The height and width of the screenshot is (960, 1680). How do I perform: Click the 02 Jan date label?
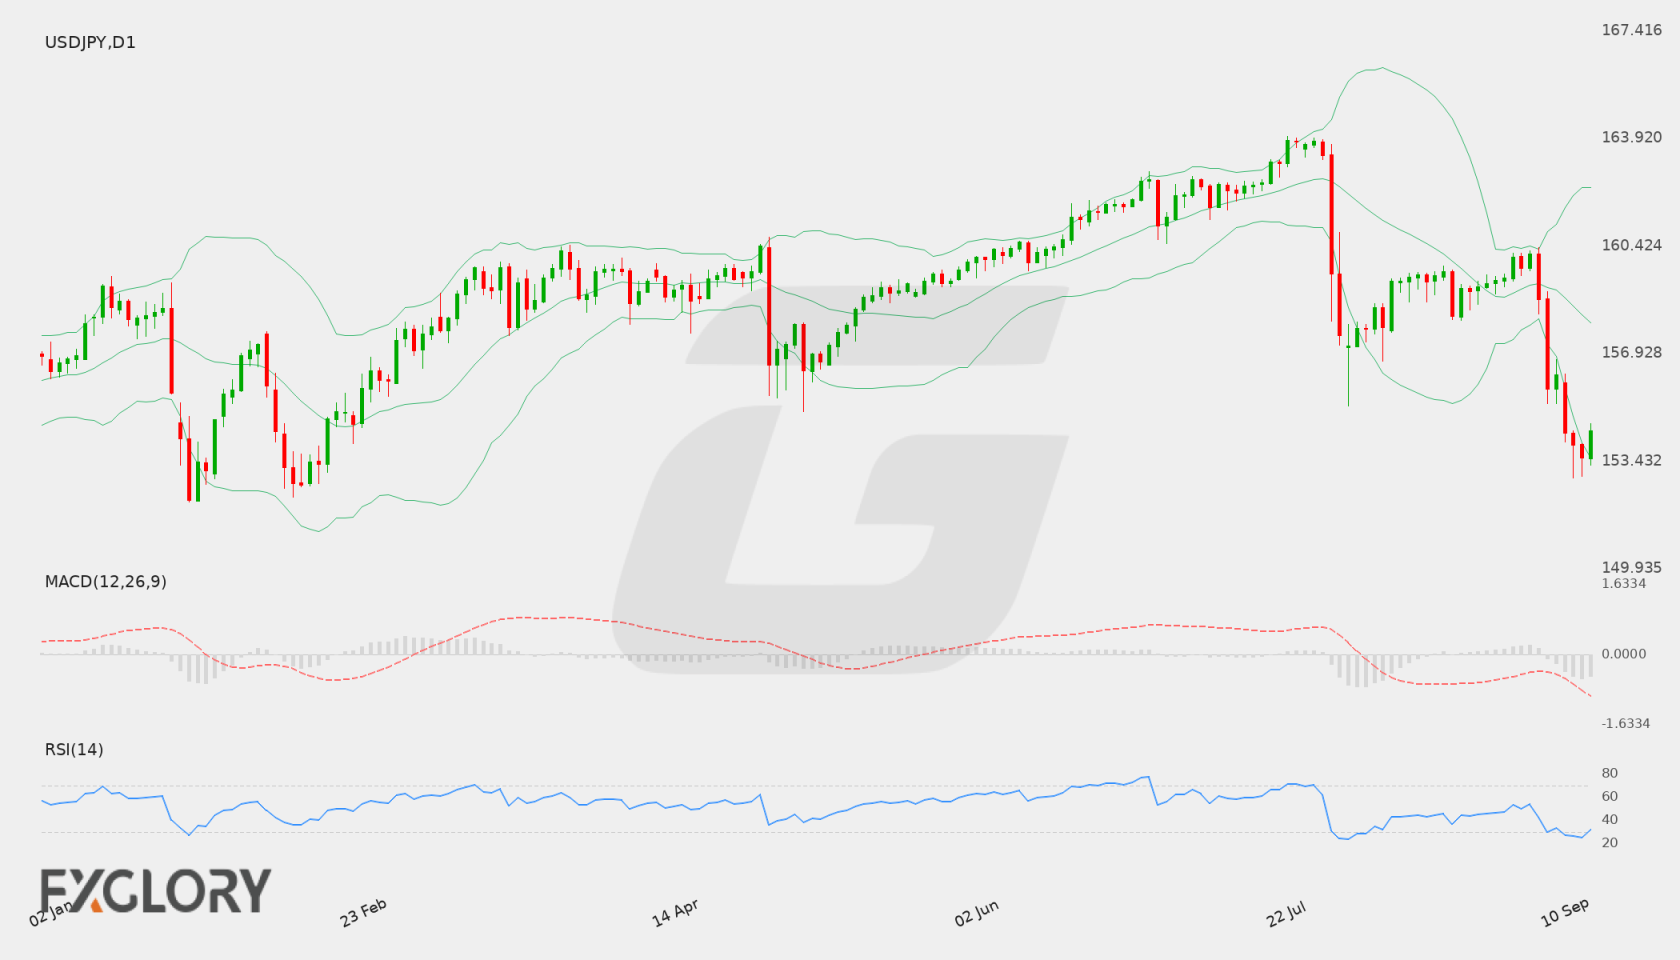pos(51,912)
